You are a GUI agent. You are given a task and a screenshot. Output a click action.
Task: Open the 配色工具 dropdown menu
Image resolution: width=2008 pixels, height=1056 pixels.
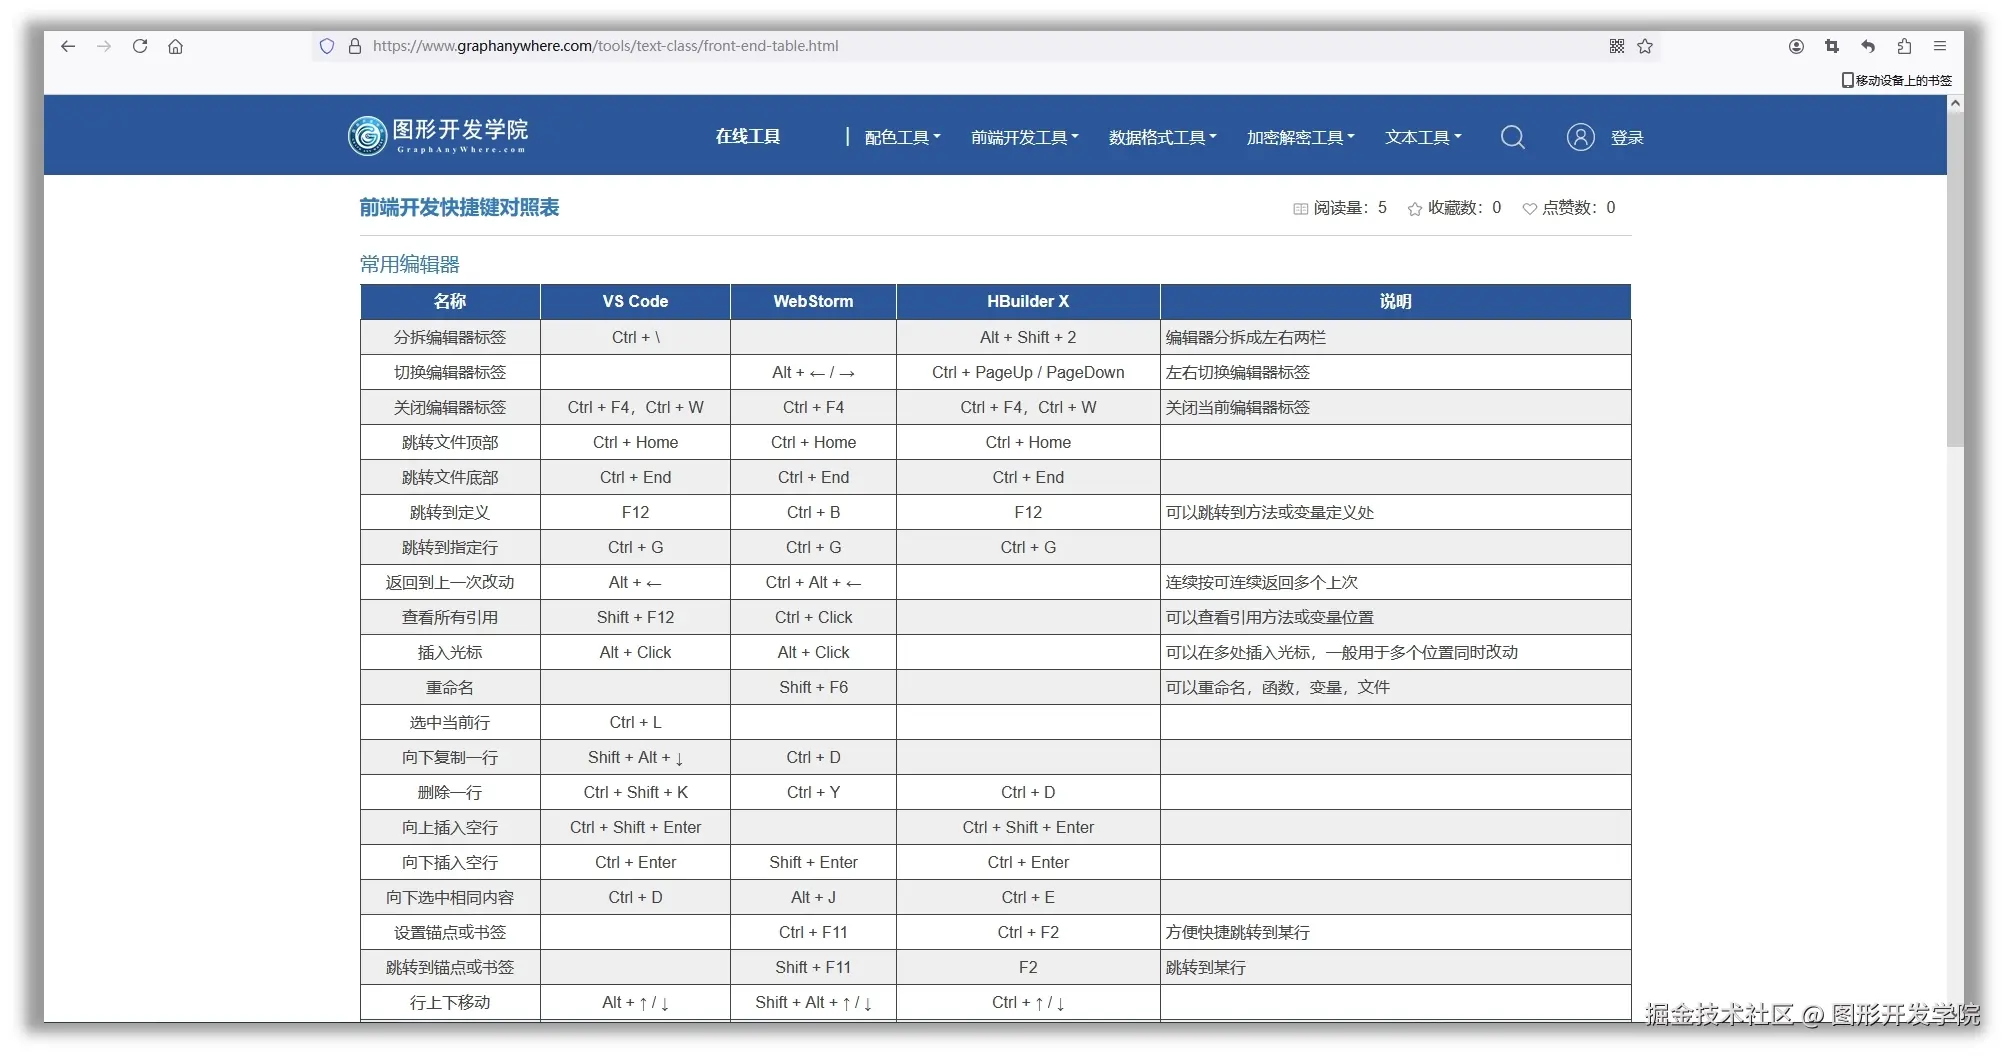coord(899,137)
